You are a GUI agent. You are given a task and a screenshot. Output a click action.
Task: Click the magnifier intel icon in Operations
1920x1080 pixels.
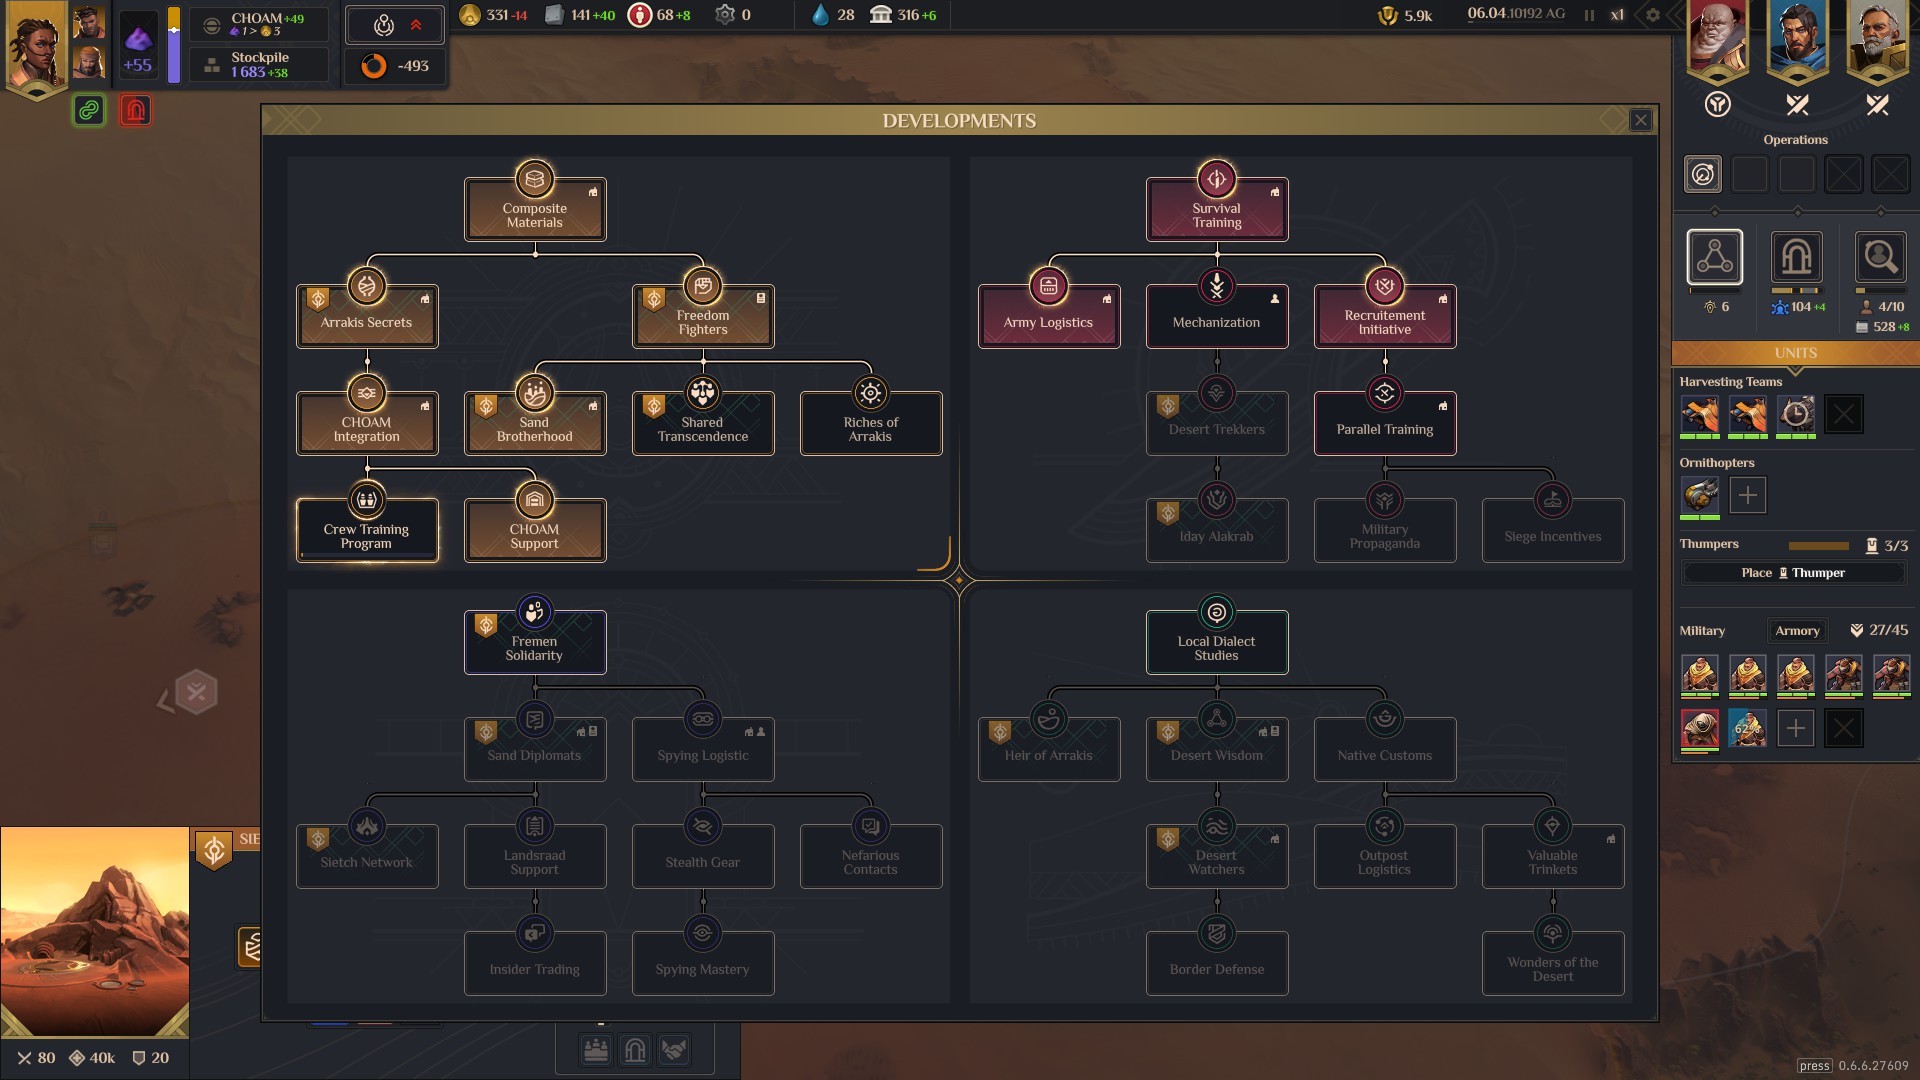[x=1879, y=258]
